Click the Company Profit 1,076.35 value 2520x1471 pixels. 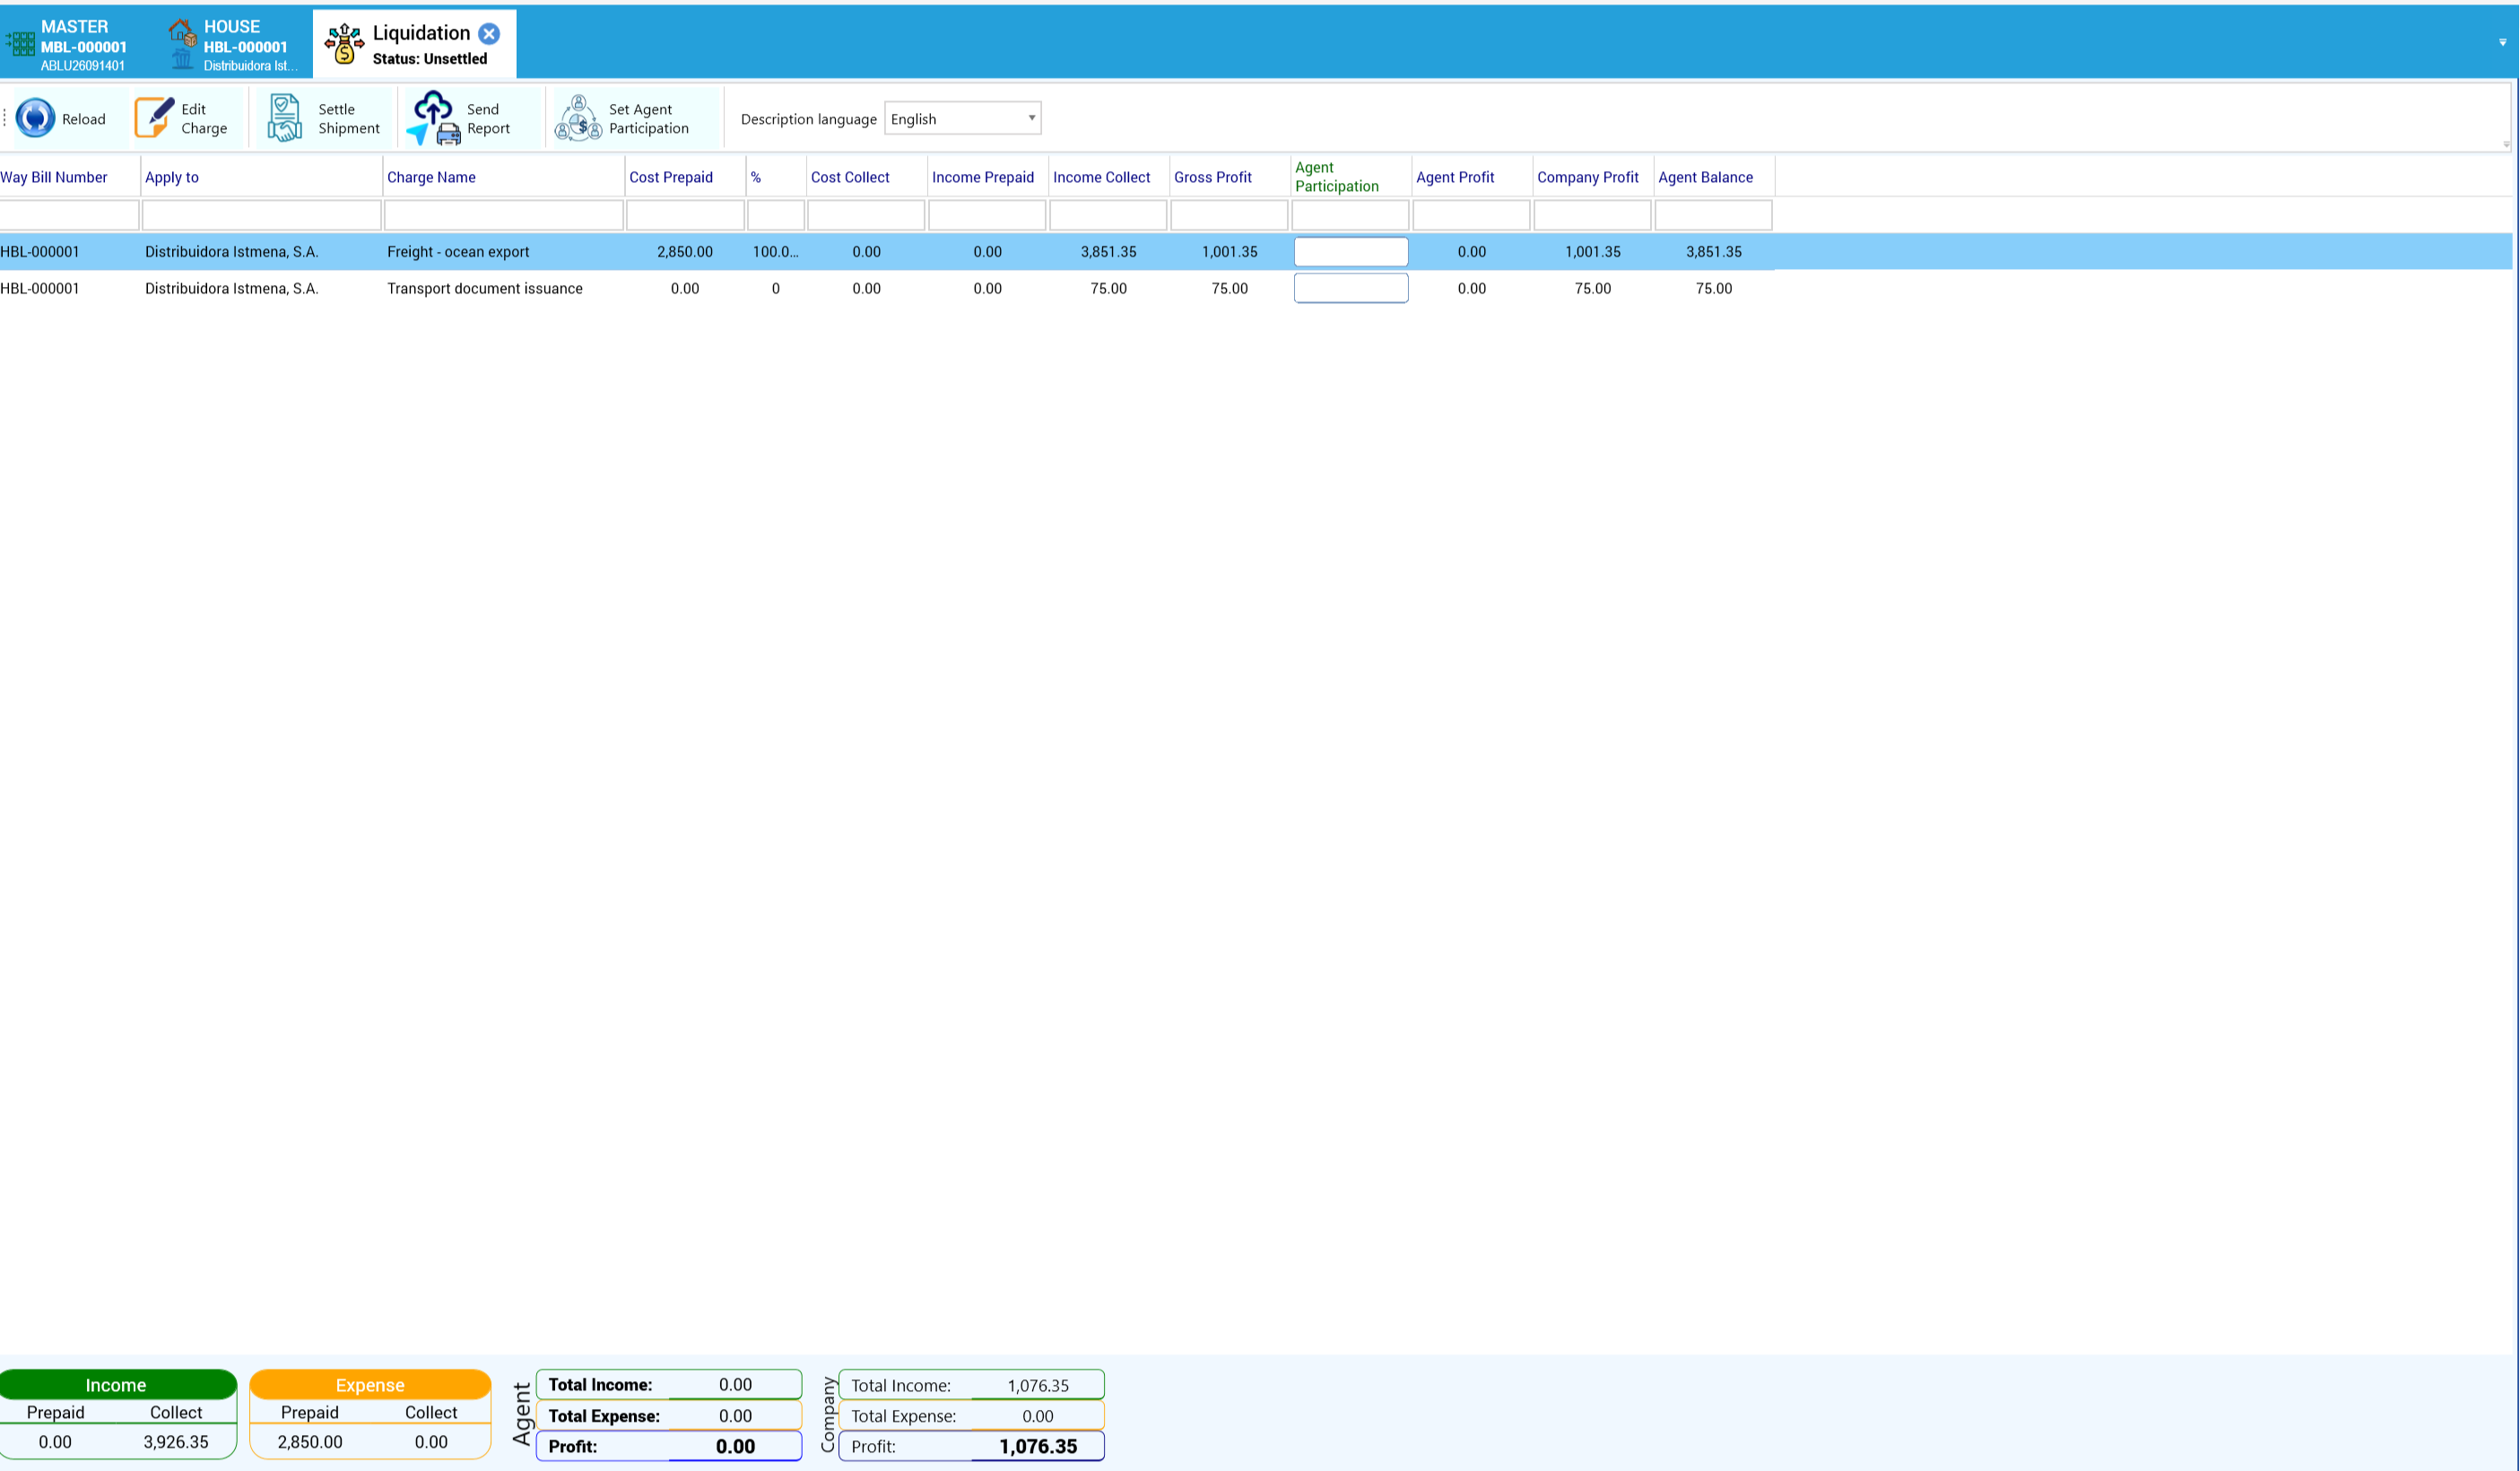(x=1038, y=1446)
